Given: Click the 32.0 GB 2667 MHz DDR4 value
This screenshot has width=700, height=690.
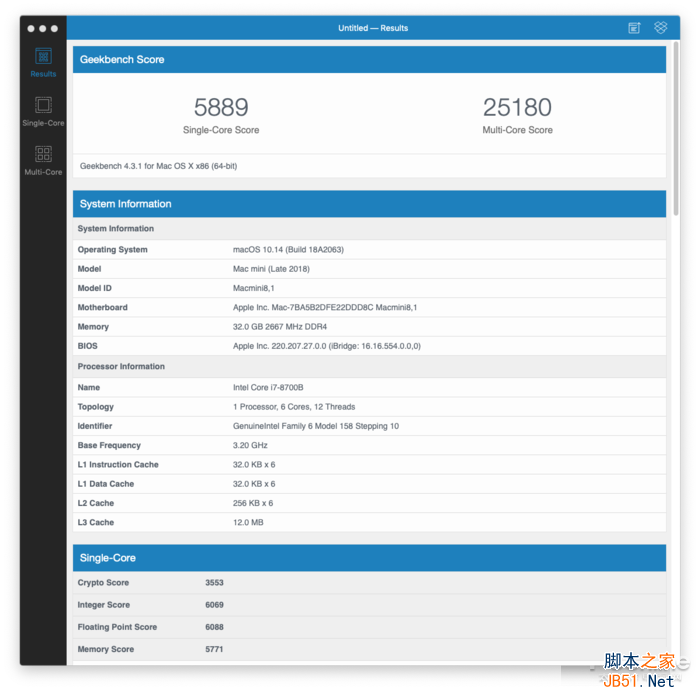Looking at the screenshot, I should (280, 327).
